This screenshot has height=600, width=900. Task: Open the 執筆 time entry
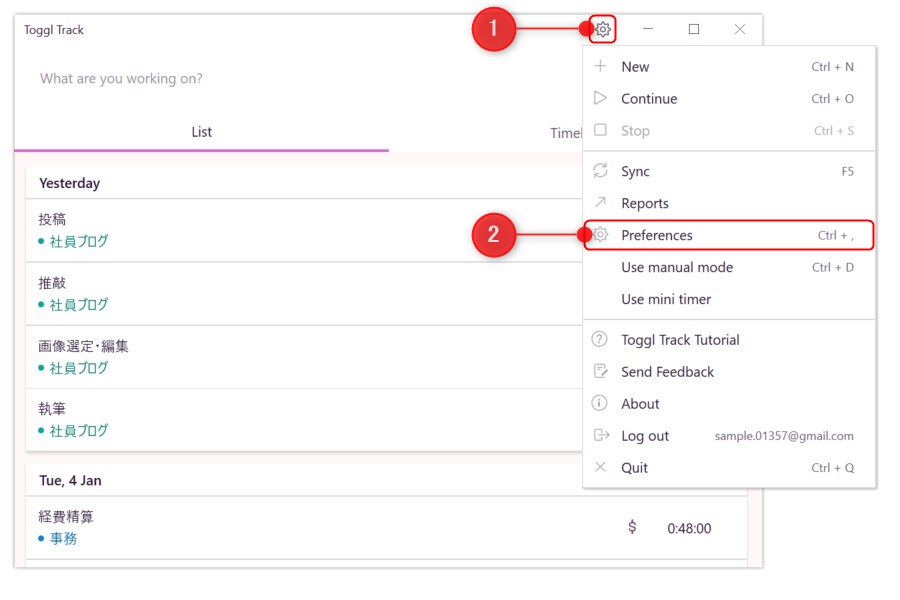[304, 420]
